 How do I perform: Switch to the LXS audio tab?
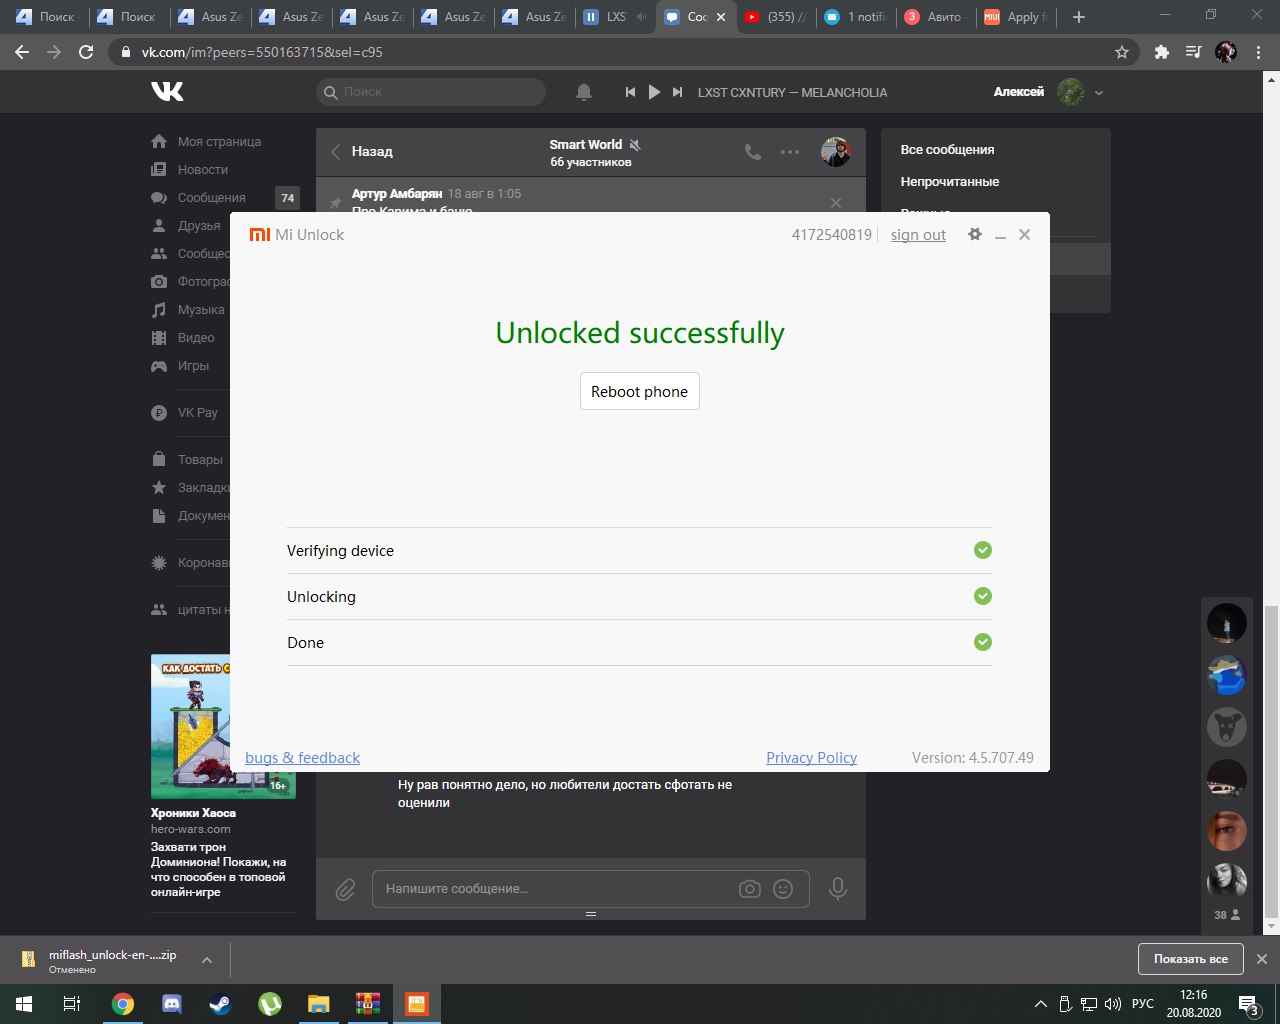pyautogui.click(x=615, y=17)
